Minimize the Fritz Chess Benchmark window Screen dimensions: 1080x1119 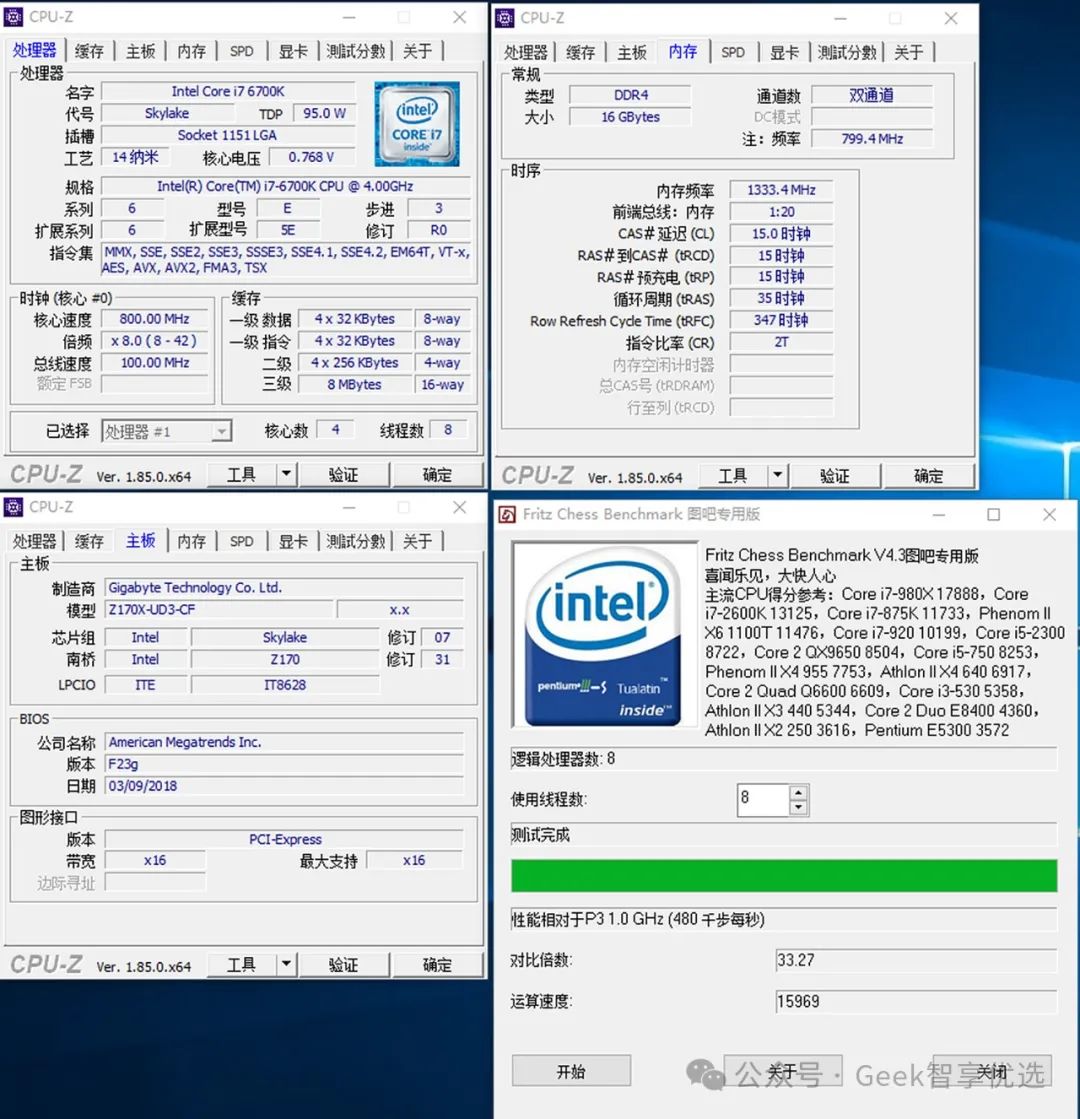click(x=939, y=515)
